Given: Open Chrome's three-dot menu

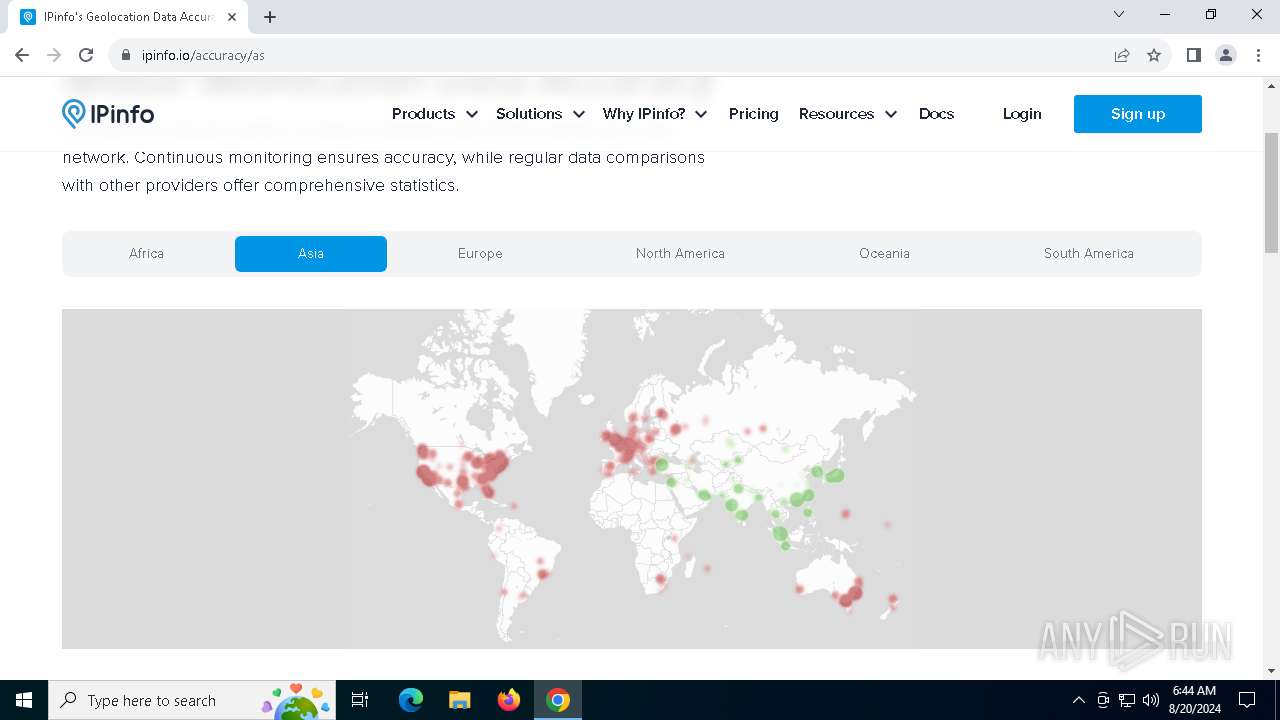Looking at the screenshot, I should [1258, 55].
